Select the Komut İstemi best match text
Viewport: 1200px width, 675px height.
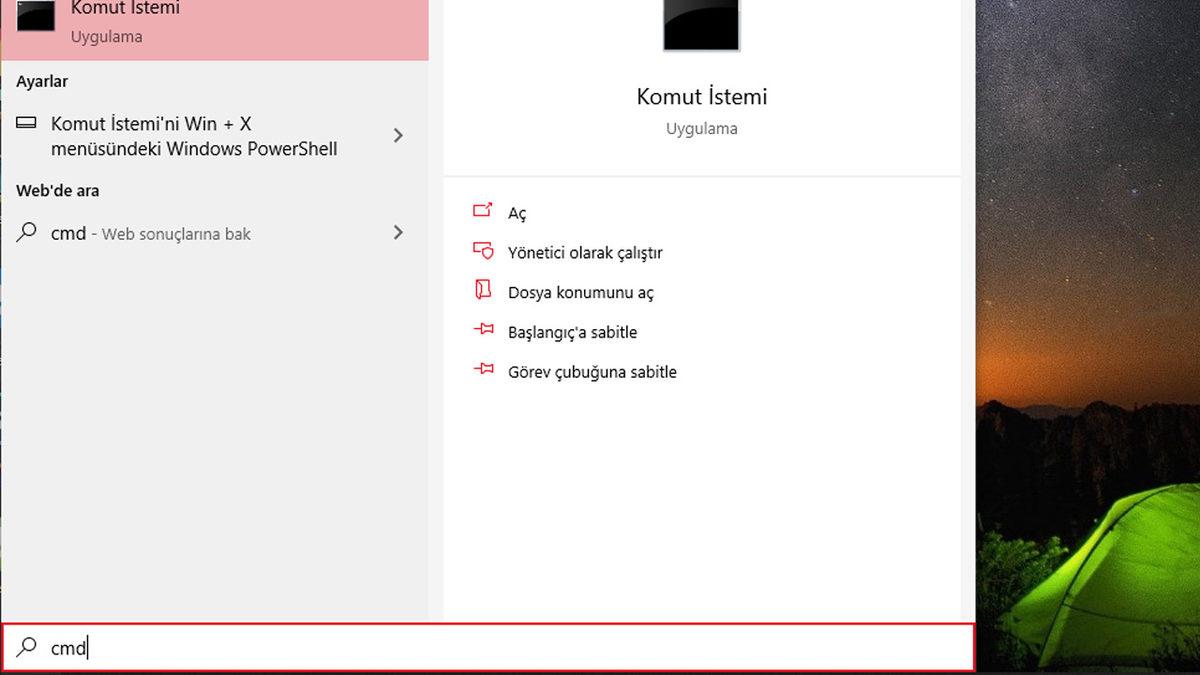[x=125, y=9]
